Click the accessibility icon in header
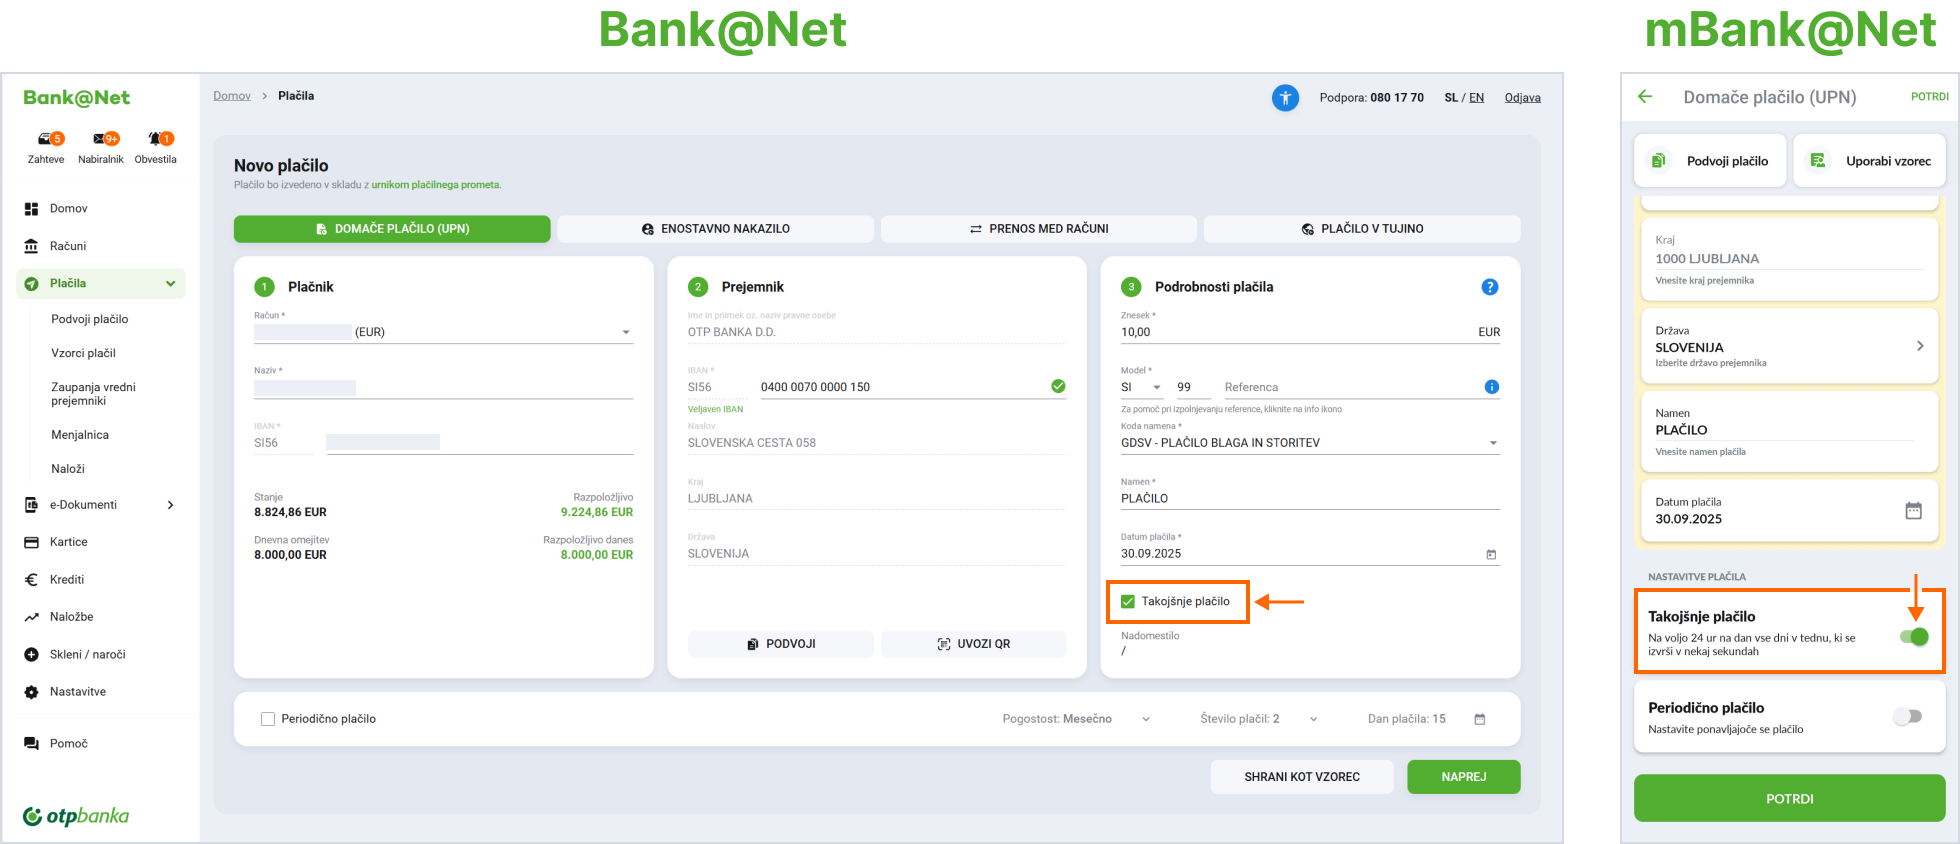This screenshot has height=844, width=1960. pos(1285,98)
